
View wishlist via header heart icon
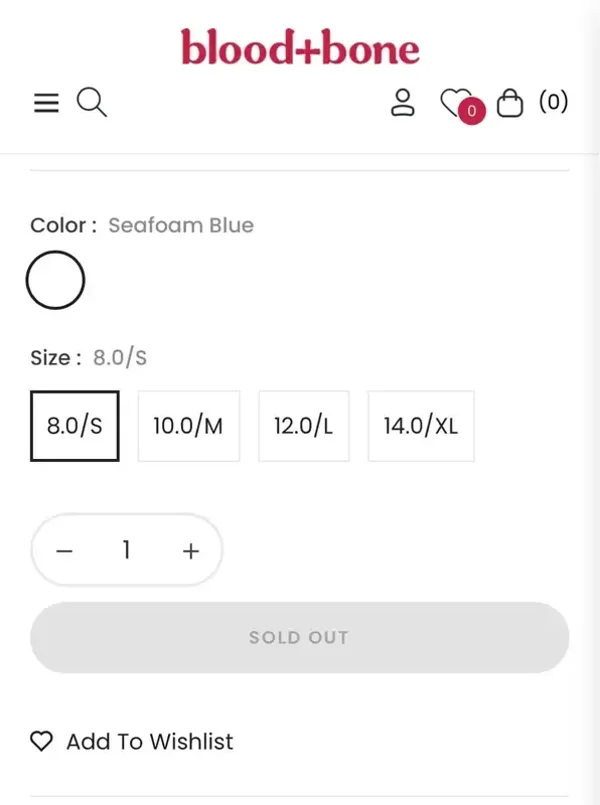455,101
